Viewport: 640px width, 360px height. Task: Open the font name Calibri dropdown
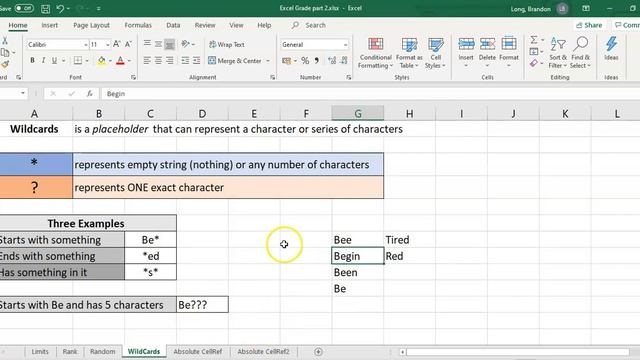[x=86, y=44]
